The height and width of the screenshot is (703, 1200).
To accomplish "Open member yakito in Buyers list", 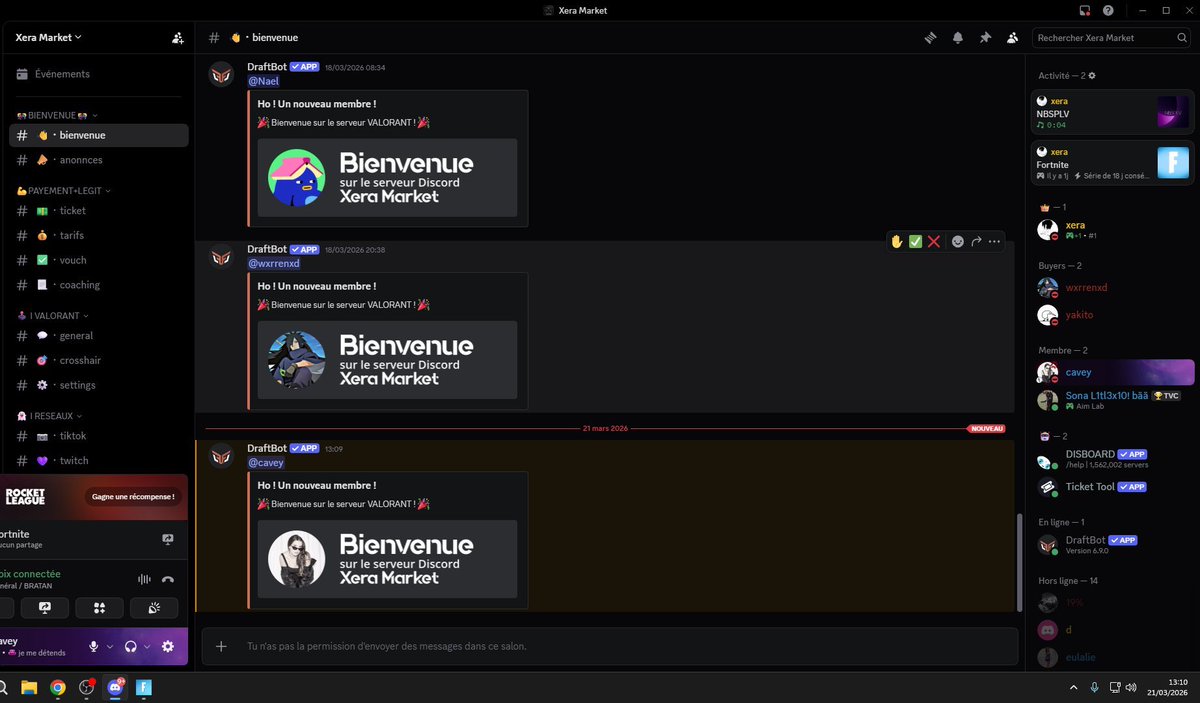I will point(1112,315).
